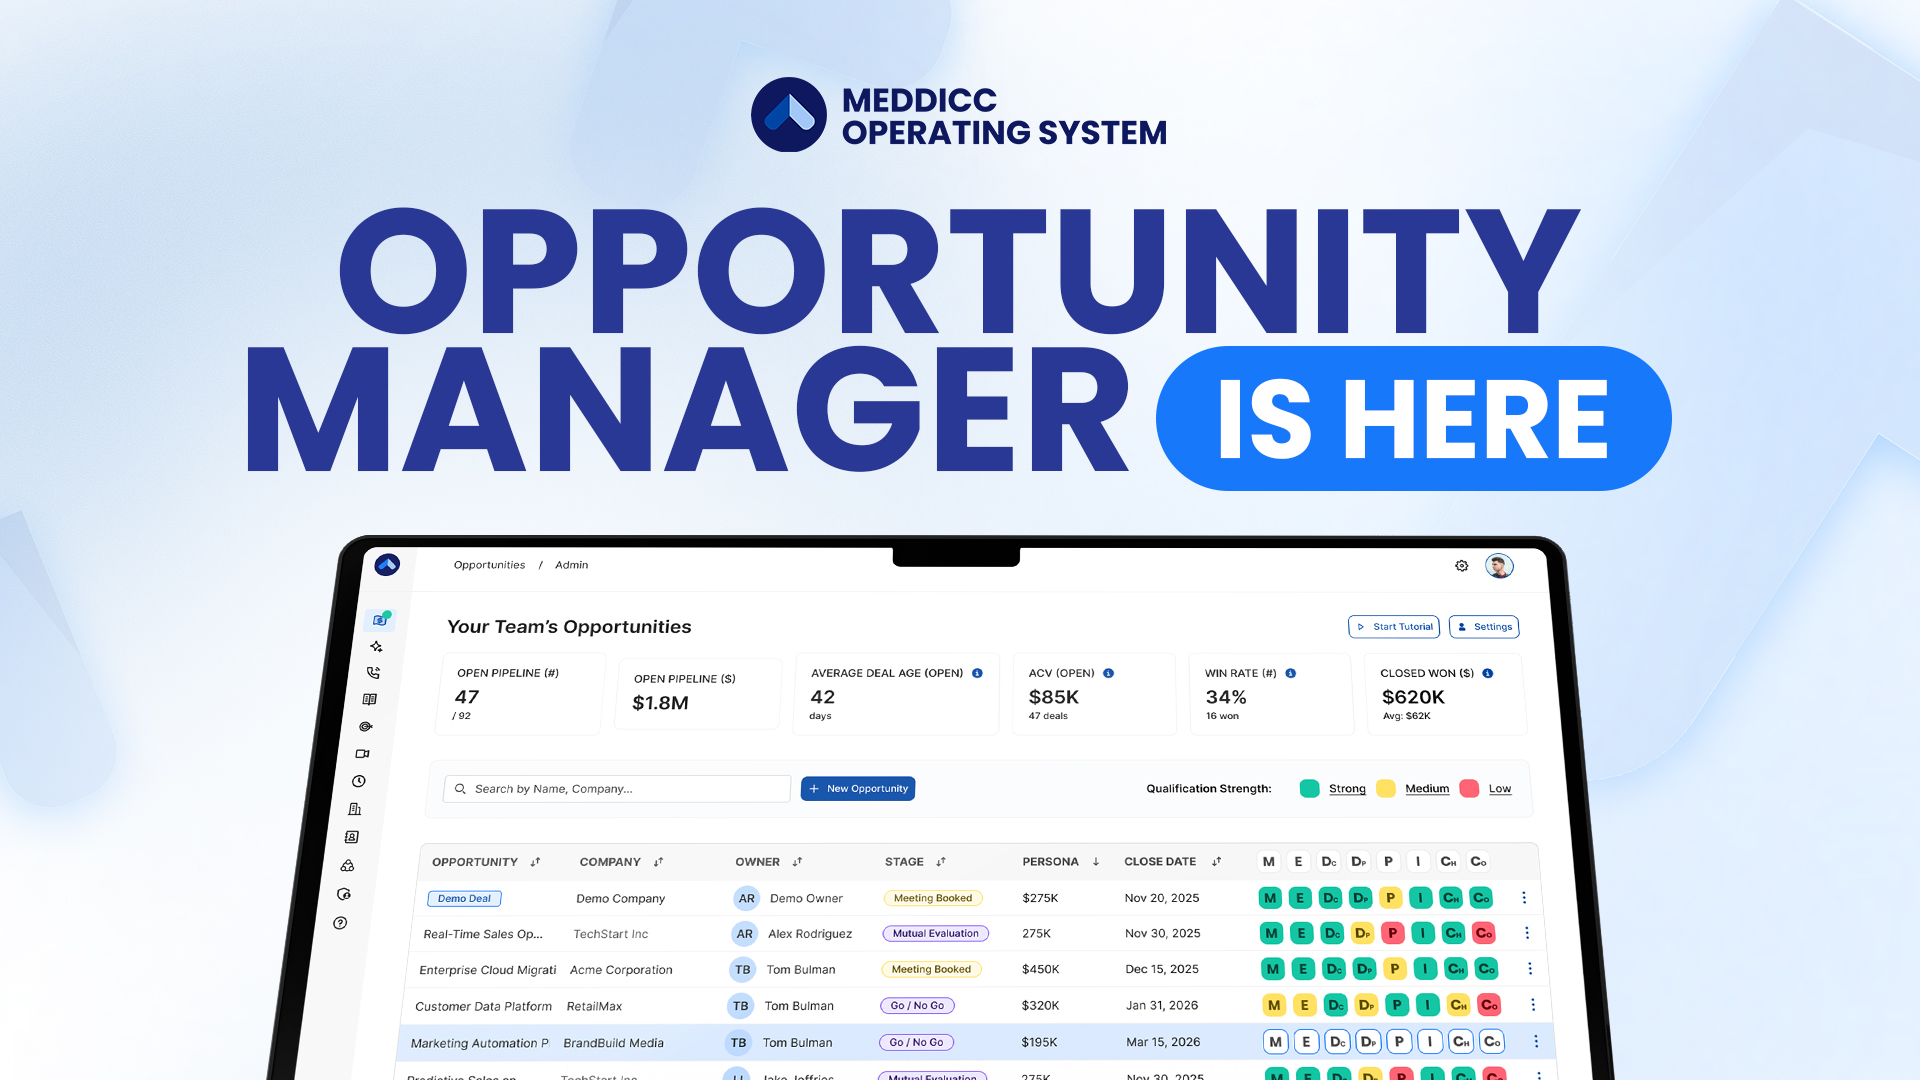Toggle the M column header badge
This screenshot has height=1080, width=1920.
pyautogui.click(x=1269, y=861)
